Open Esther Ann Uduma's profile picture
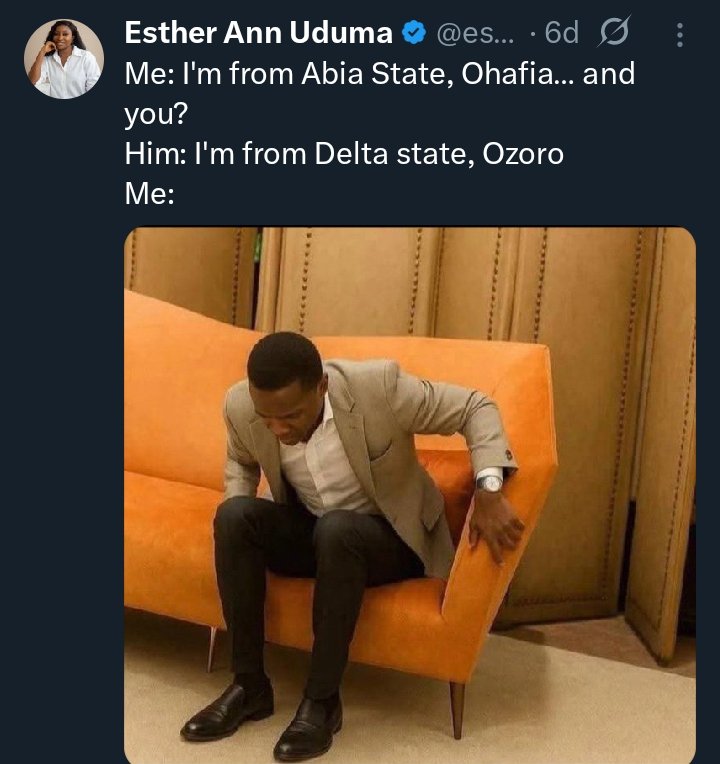Viewport: 720px width, 764px height. pos(64,59)
